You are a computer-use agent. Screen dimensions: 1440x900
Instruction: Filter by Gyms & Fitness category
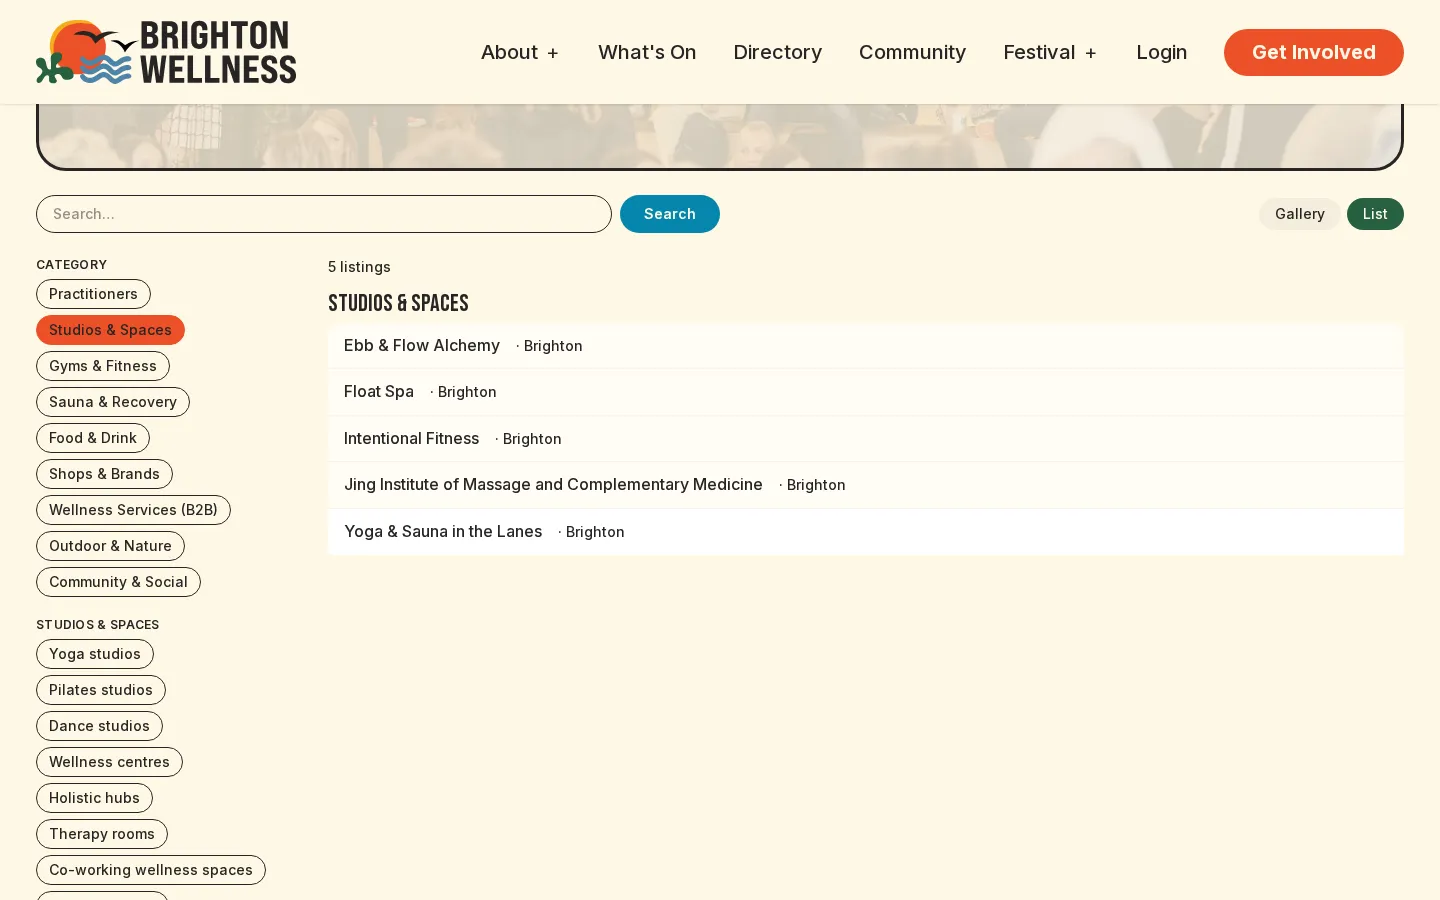tap(103, 366)
